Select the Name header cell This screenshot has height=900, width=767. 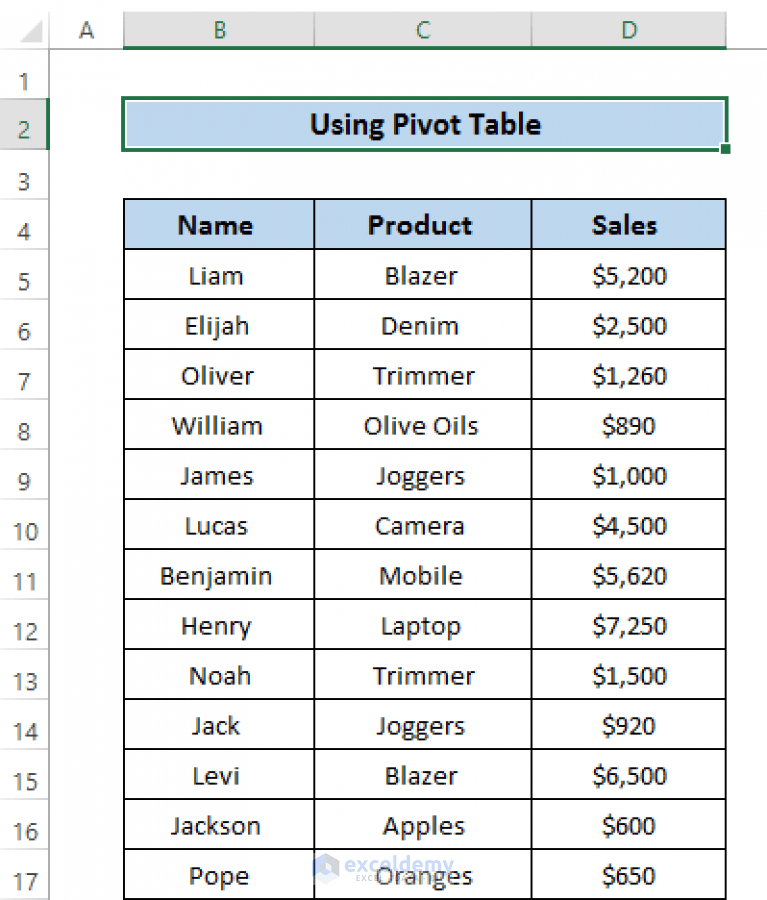(x=218, y=224)
